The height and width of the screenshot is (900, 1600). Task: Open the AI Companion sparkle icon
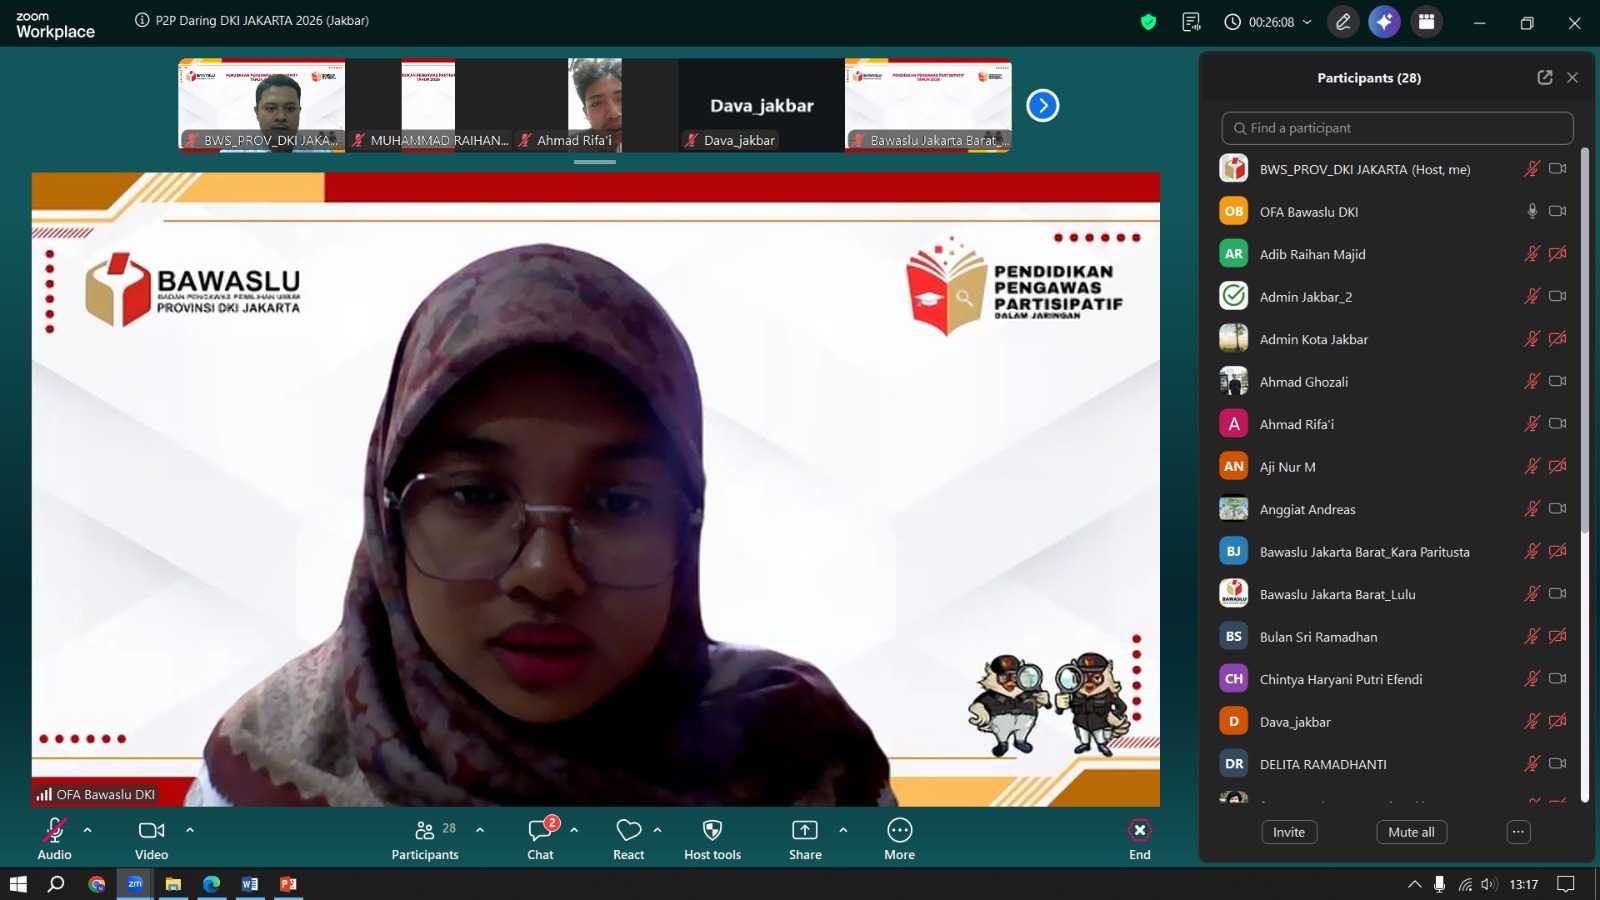[x=1384, y=22]
